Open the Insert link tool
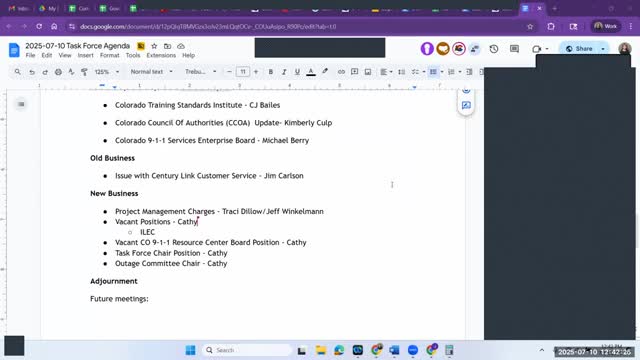Viewport: 640px width, 360px height. pos(341,72)
